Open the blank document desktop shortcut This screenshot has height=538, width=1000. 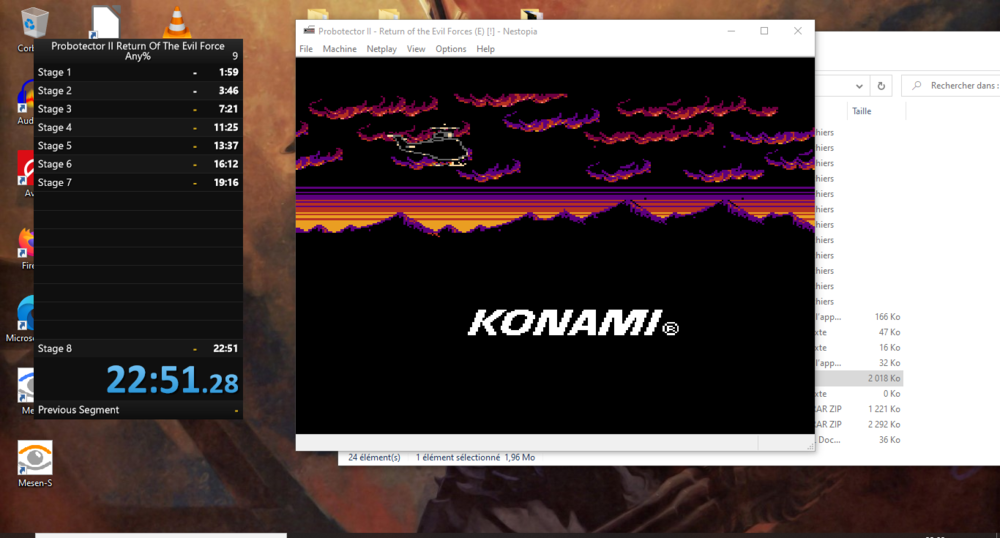pos(105,22)
